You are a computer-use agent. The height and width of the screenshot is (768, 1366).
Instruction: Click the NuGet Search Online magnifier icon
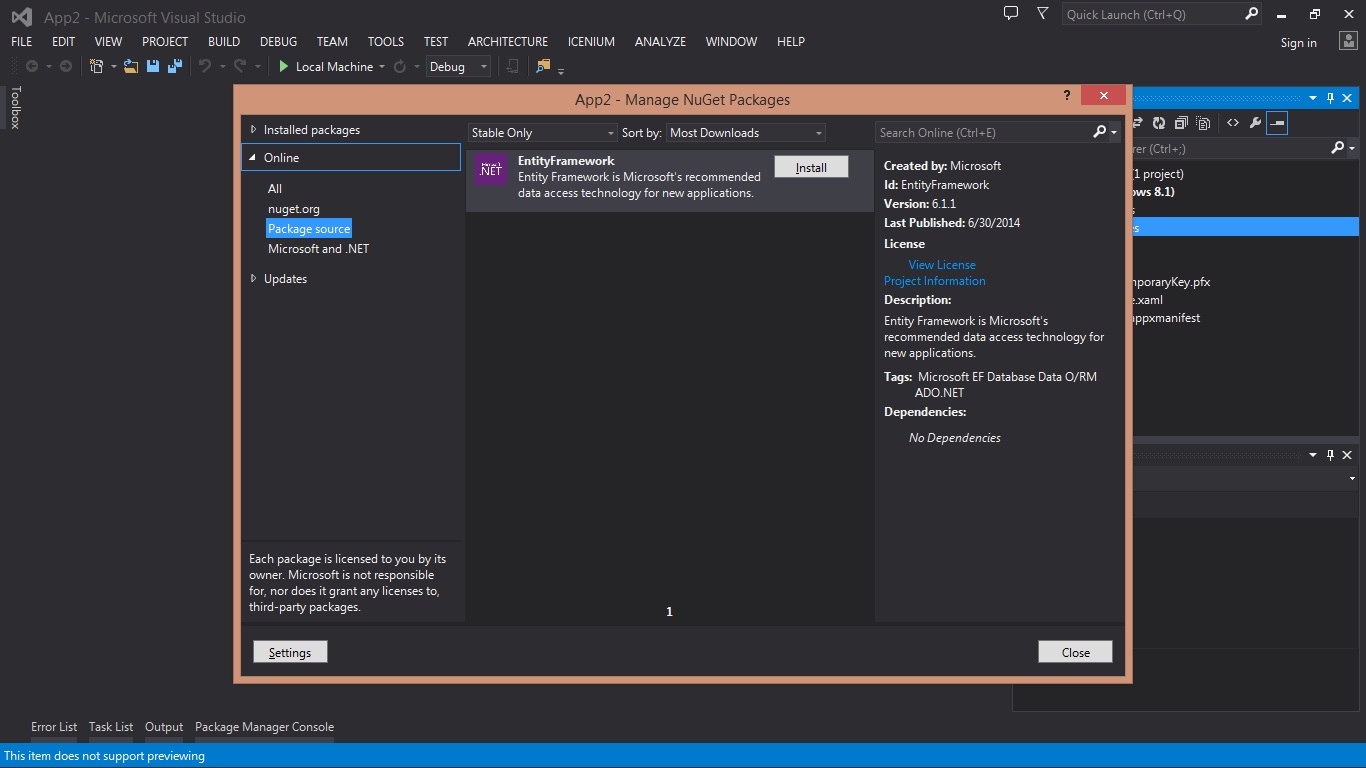(1100, 132)
